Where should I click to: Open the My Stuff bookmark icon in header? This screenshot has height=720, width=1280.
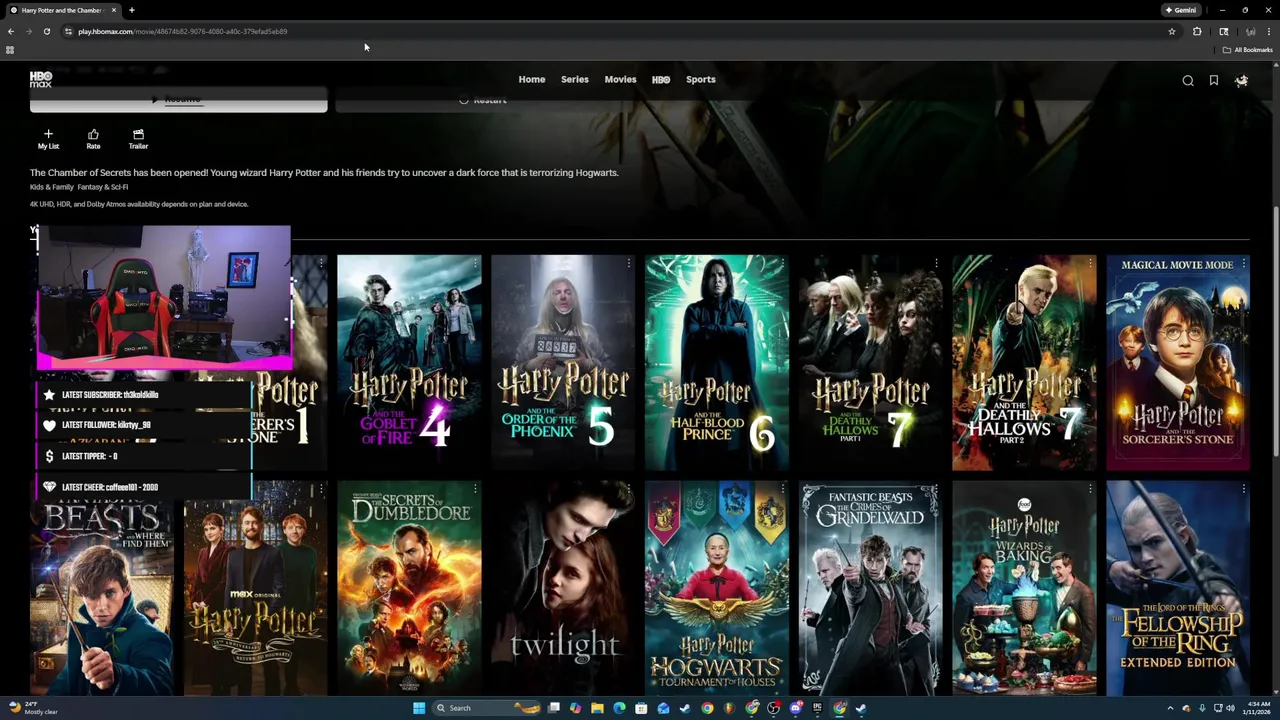click(1214, 81)
